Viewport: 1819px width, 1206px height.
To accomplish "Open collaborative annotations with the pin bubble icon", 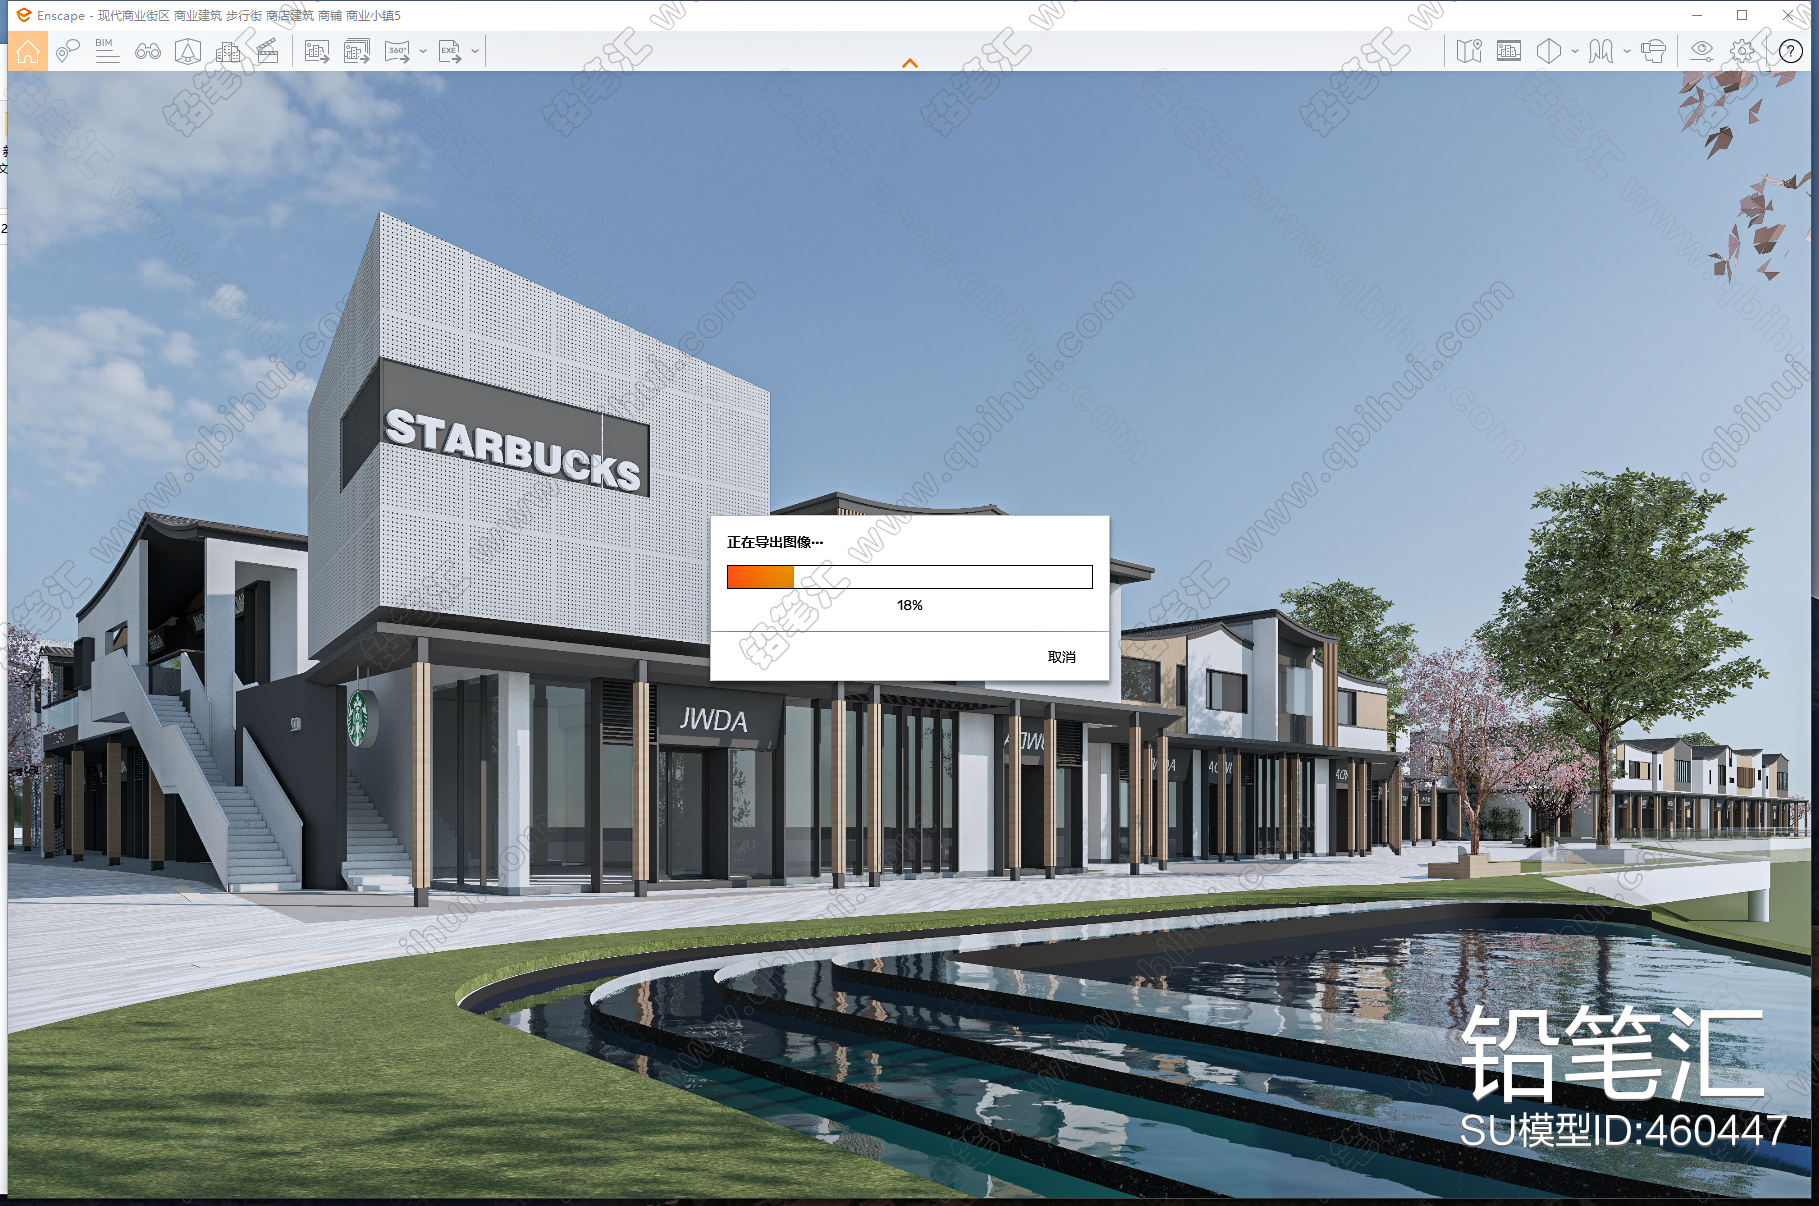I will click(67, 51).
